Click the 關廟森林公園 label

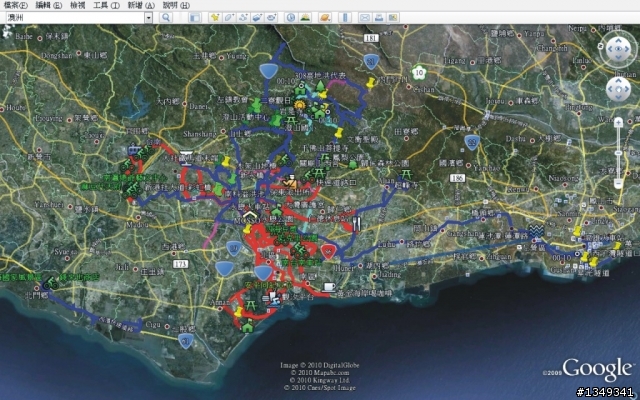coord(387,164)
